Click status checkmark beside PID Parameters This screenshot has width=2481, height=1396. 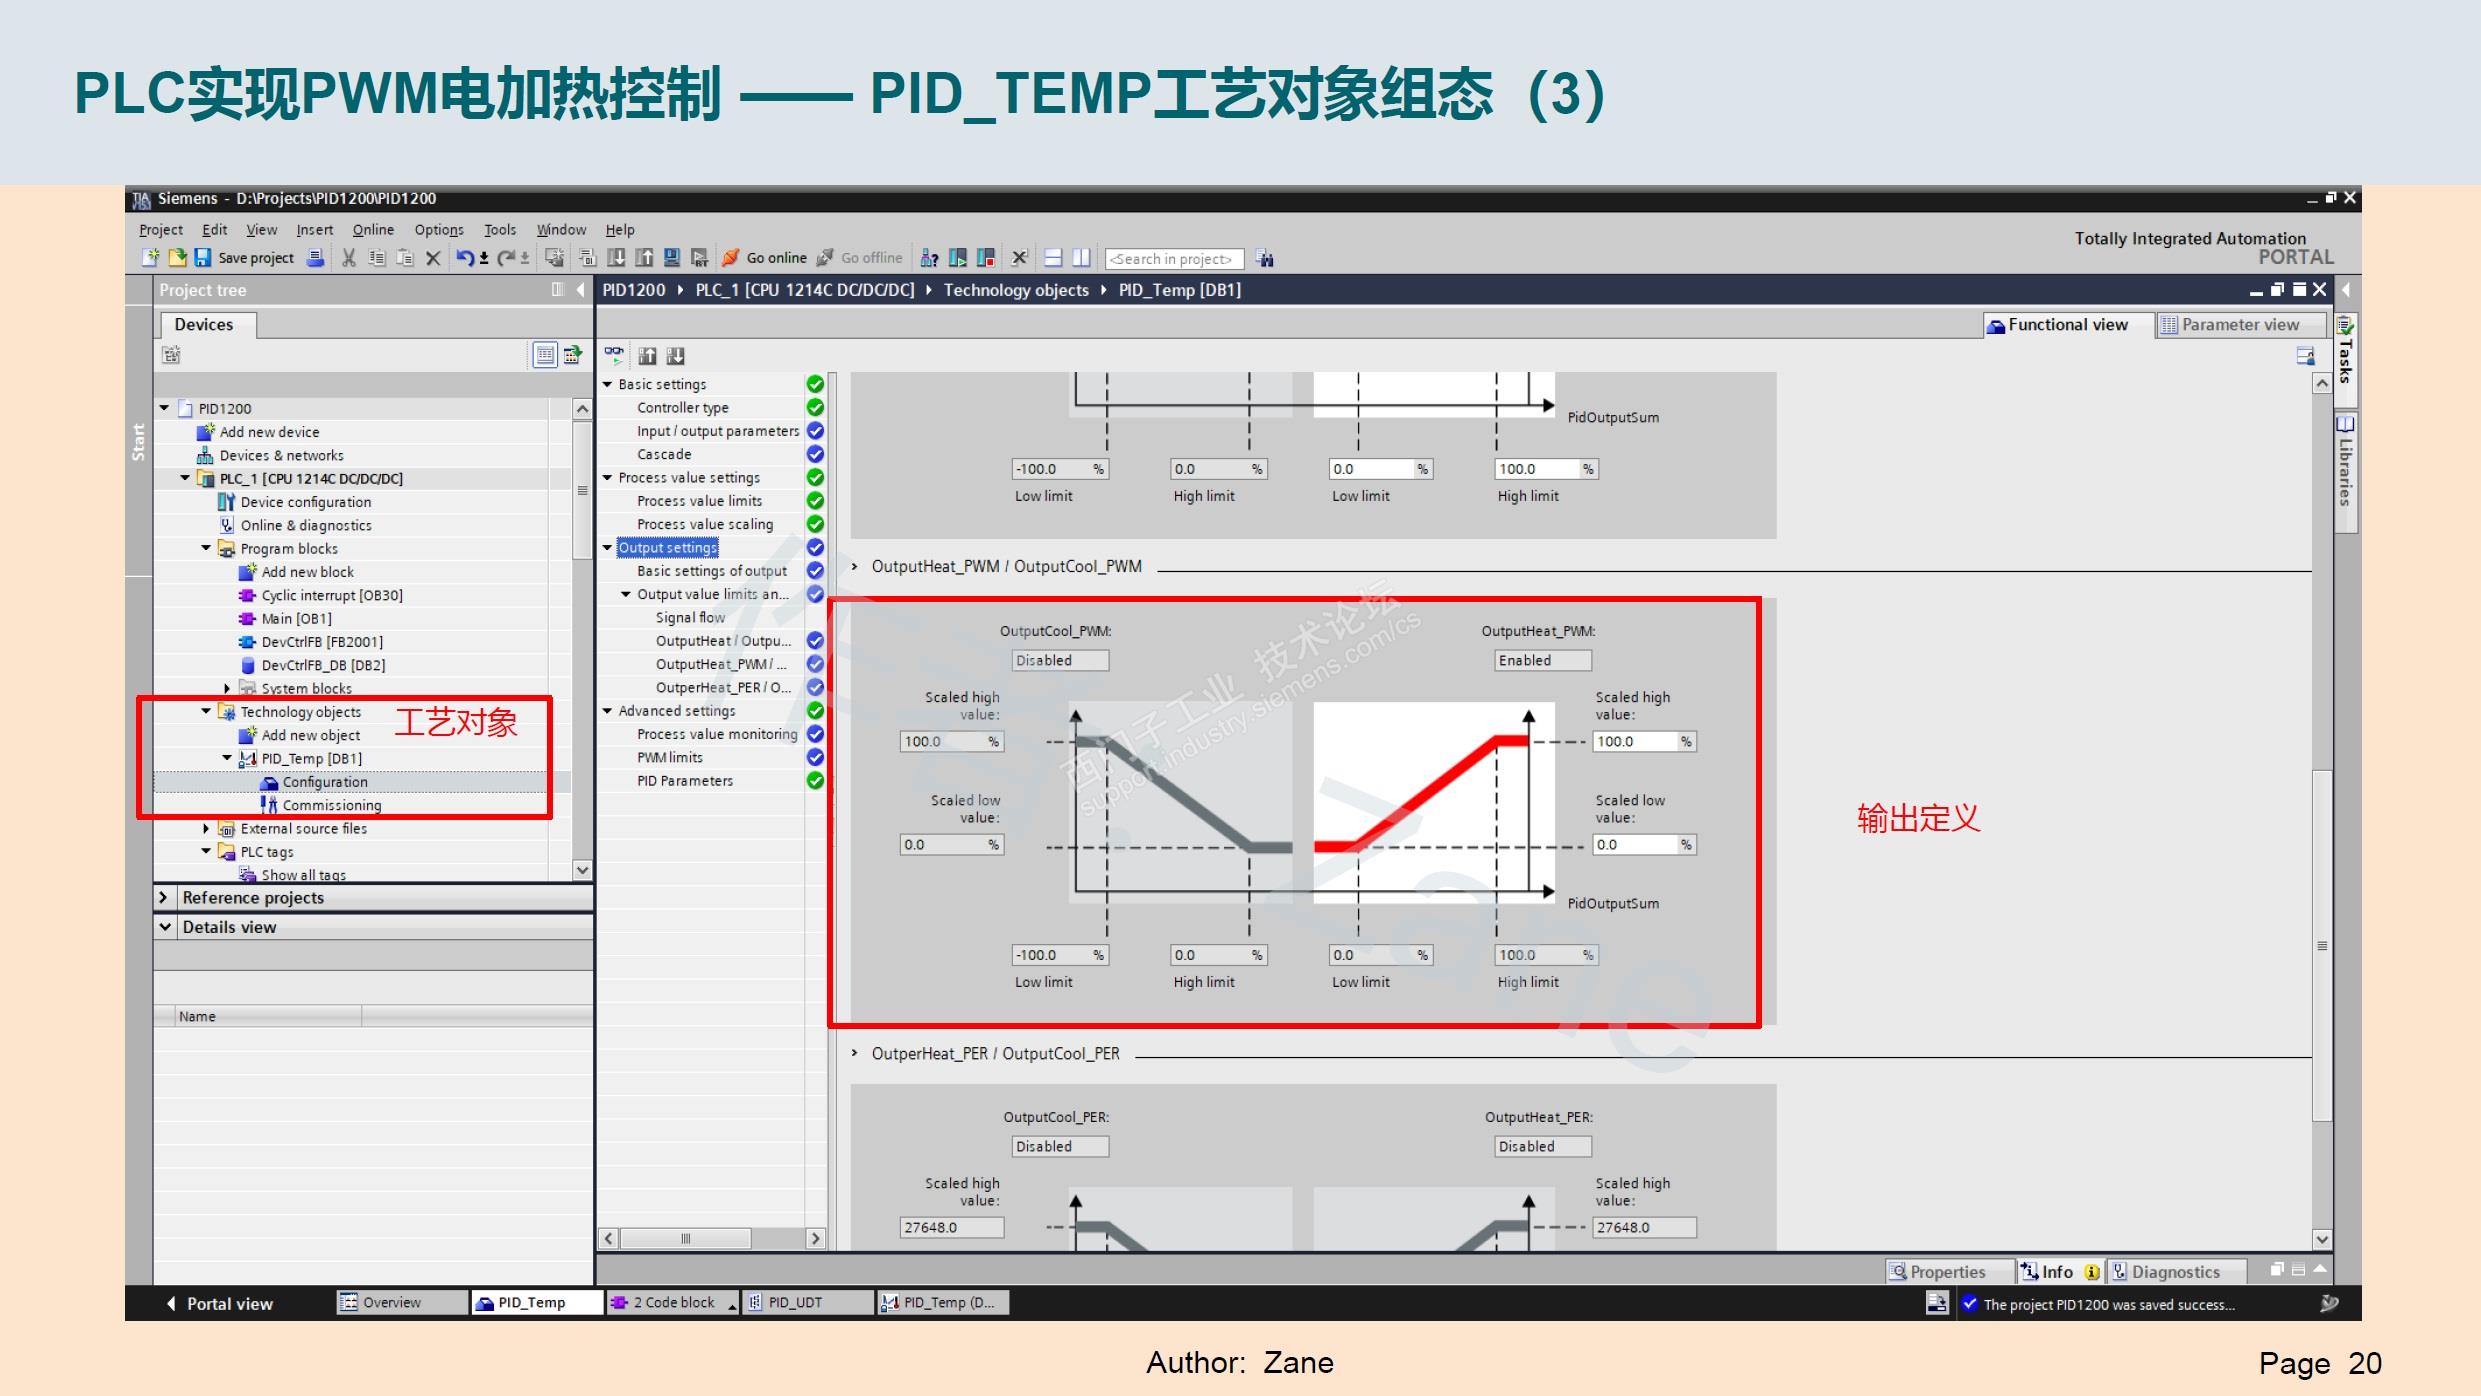pos(815,780)
